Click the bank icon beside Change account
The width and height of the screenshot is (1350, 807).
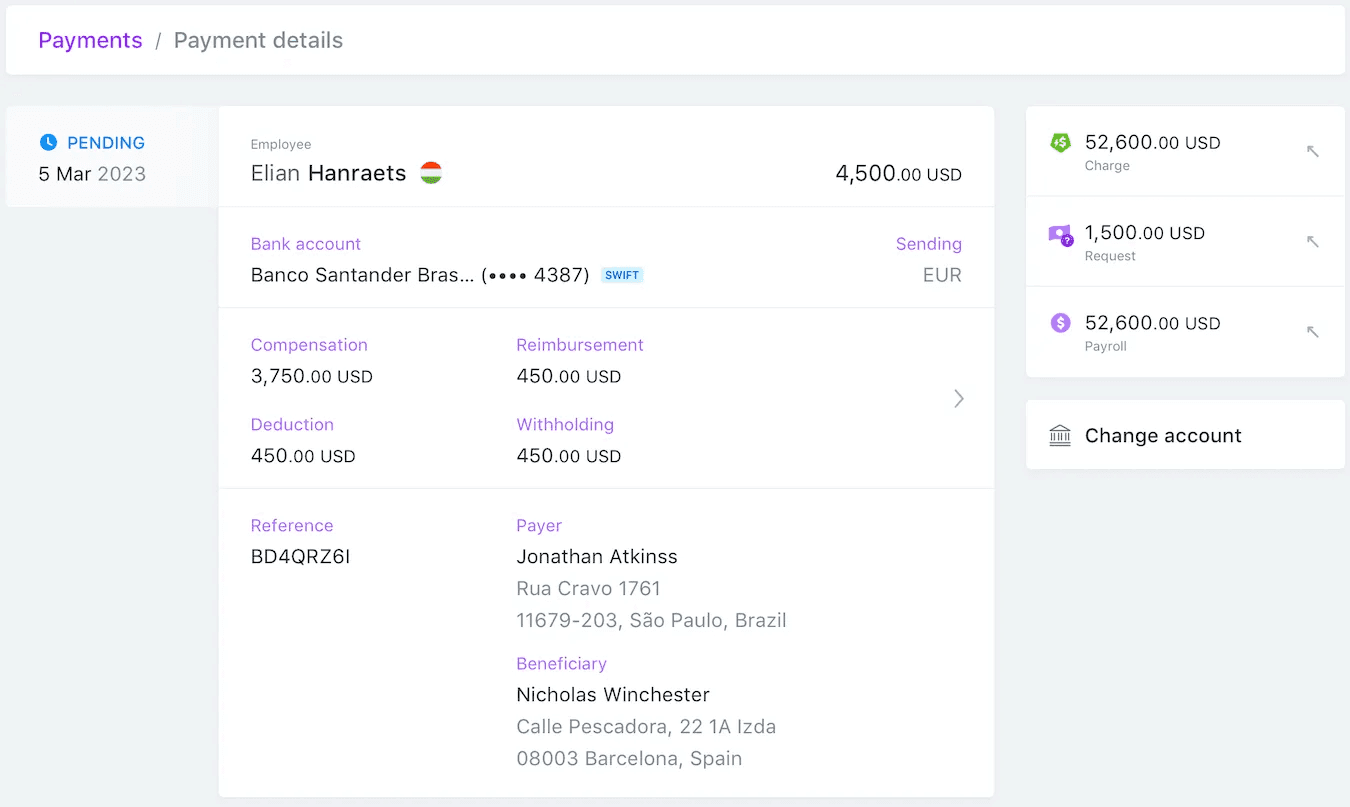pyautogui.click(x=1059, y=435)
